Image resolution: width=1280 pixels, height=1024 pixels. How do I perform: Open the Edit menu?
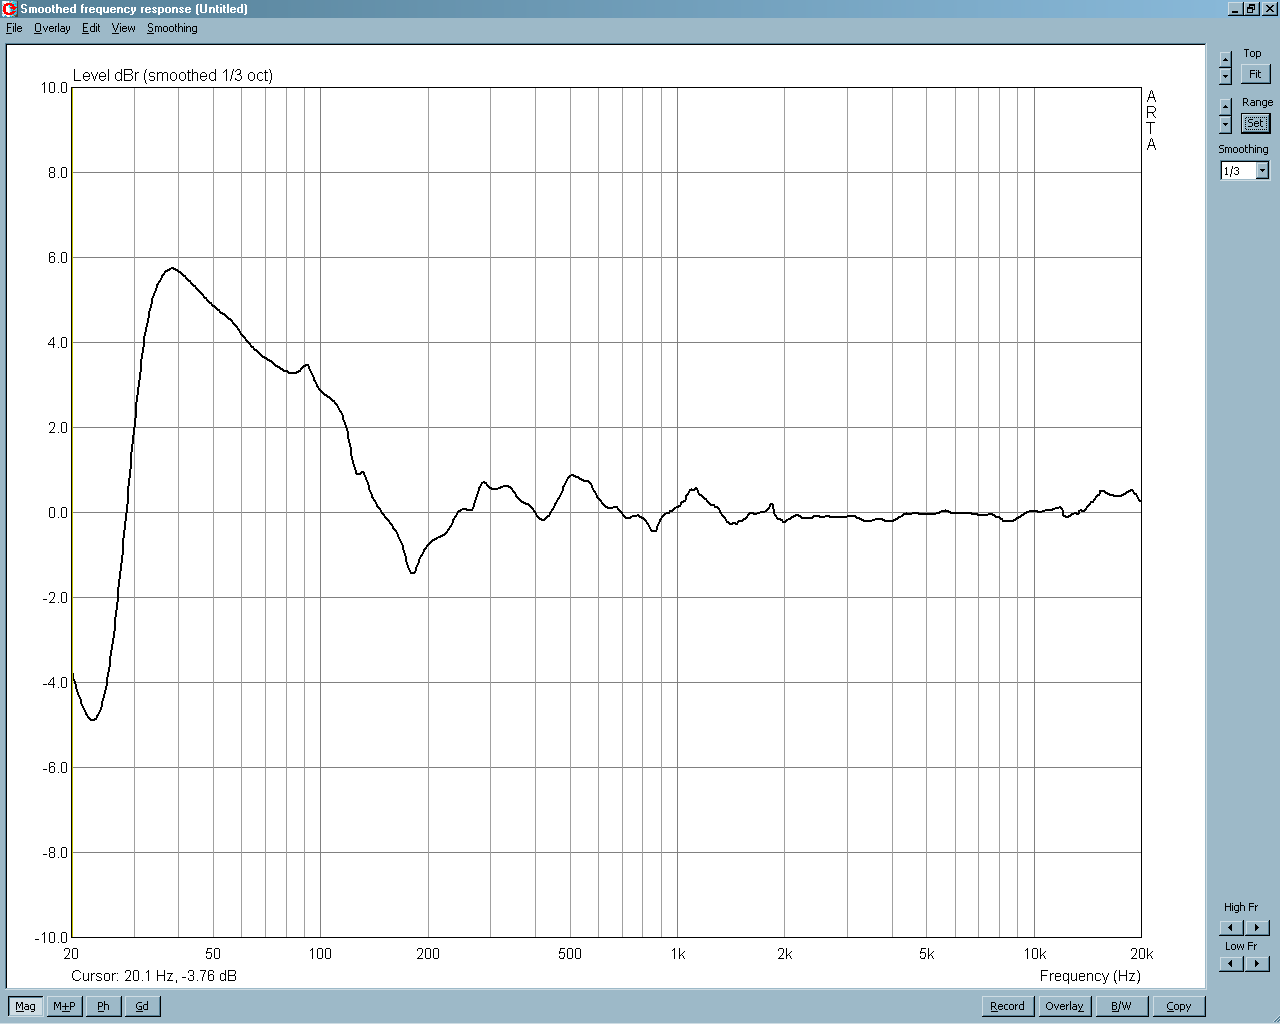[91, 28]
